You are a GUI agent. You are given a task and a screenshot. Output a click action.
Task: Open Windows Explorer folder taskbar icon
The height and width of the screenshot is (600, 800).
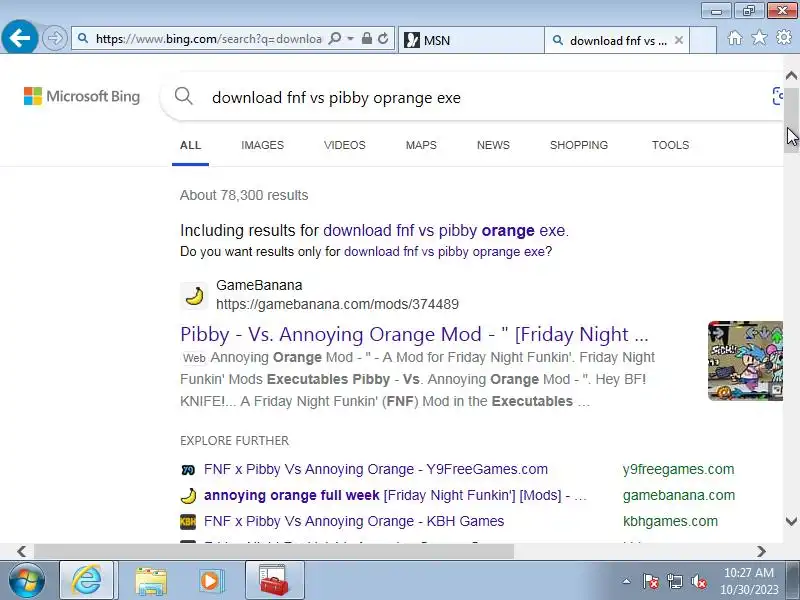151,581
